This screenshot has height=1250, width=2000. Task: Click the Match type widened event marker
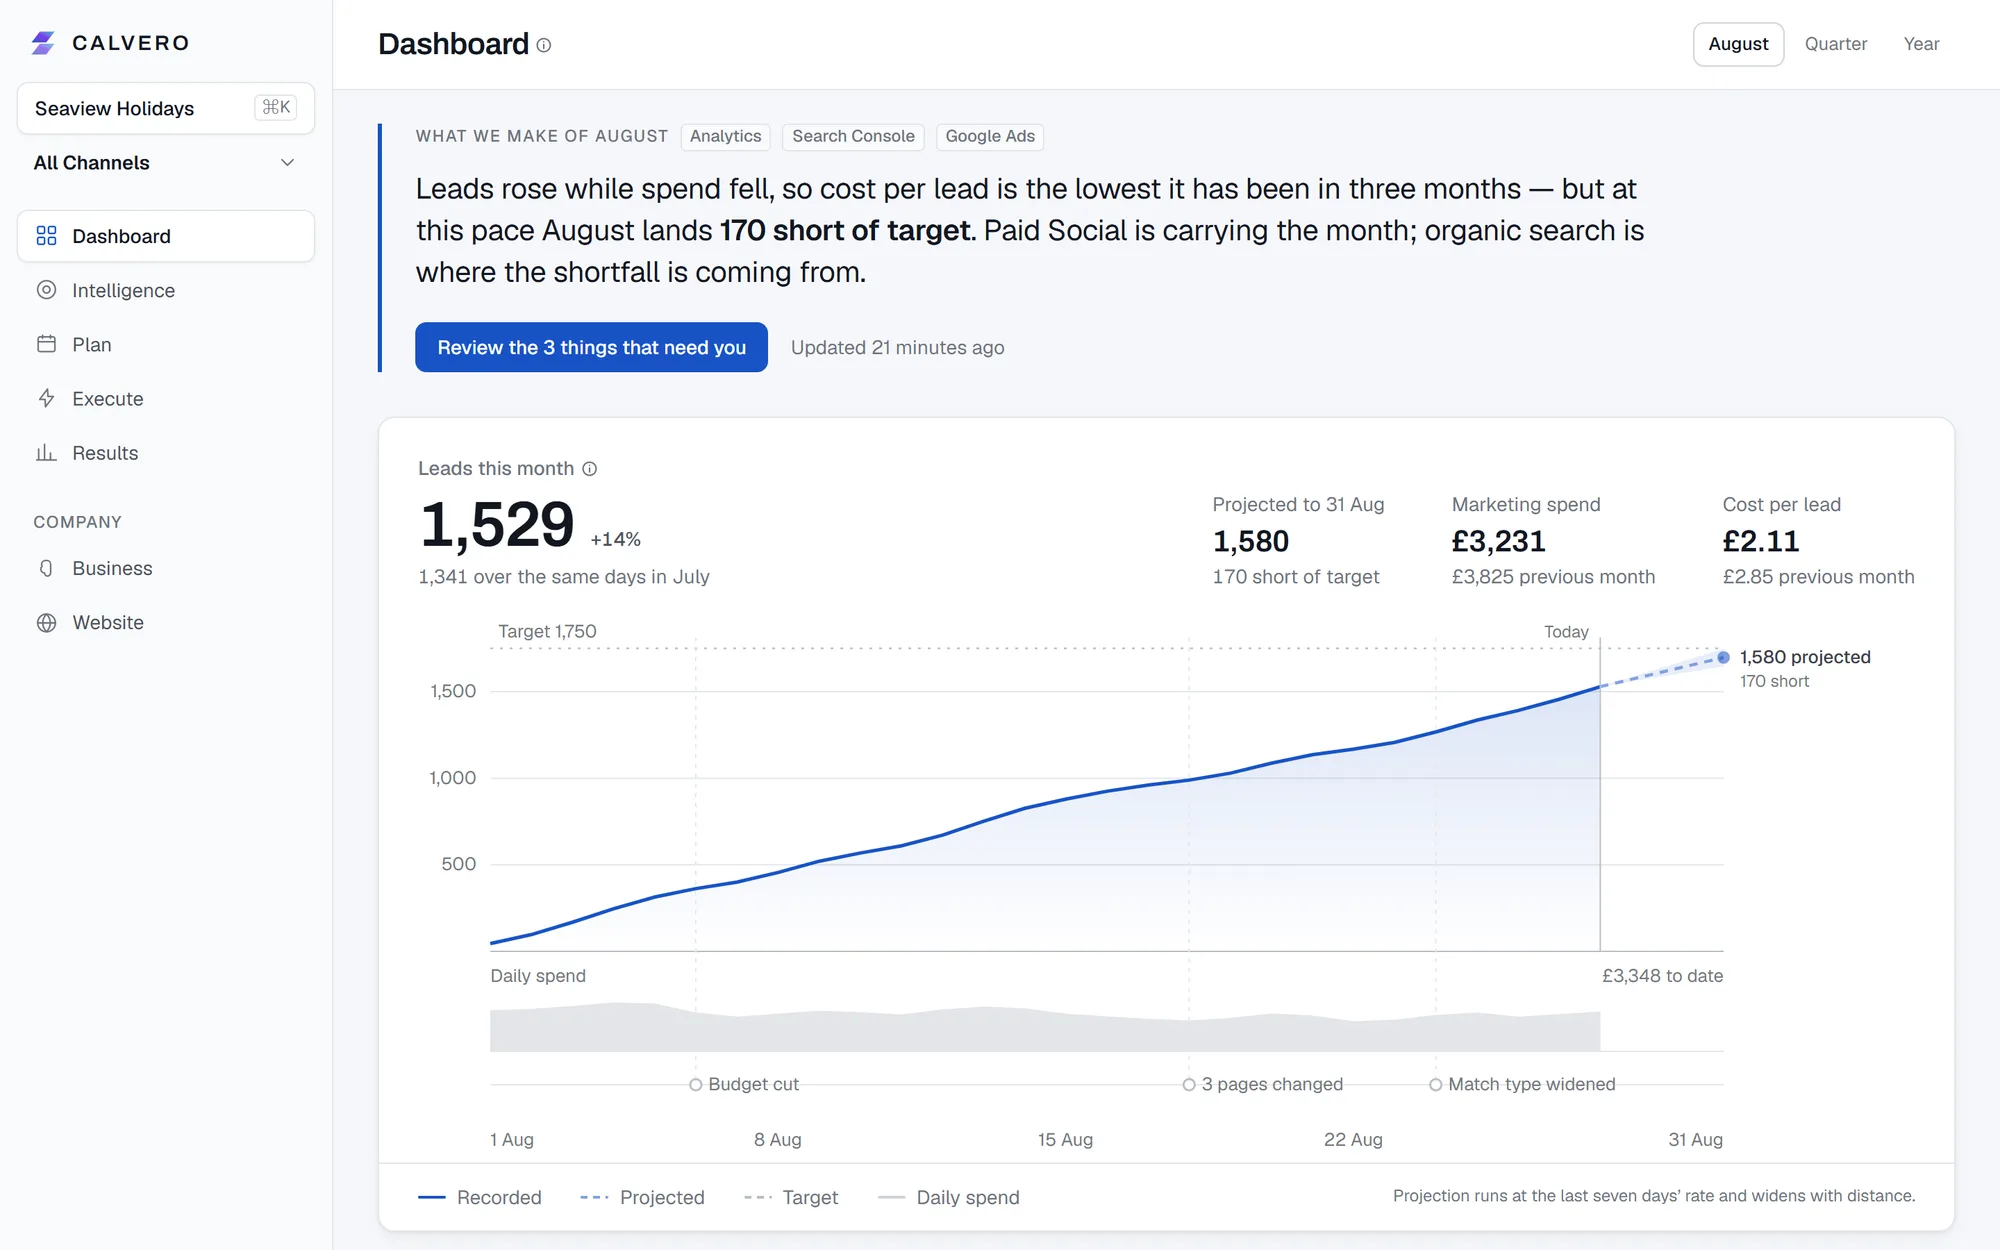tap(1436, 1085)
